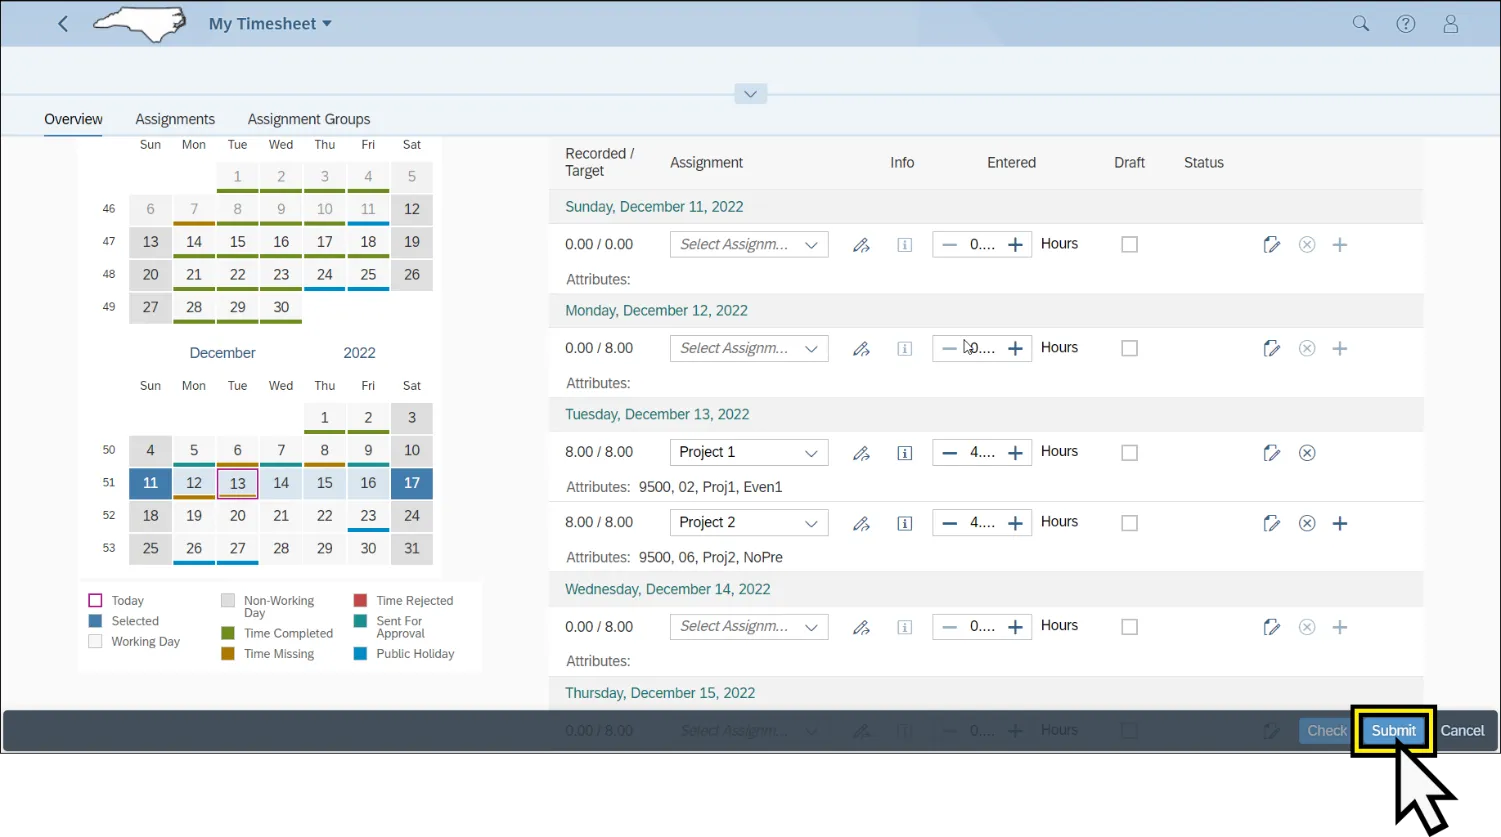The image size is (1501, 837).
Task: Tick the Draft checkbox for Wednesday December 14
Action: coord(1129,627)
